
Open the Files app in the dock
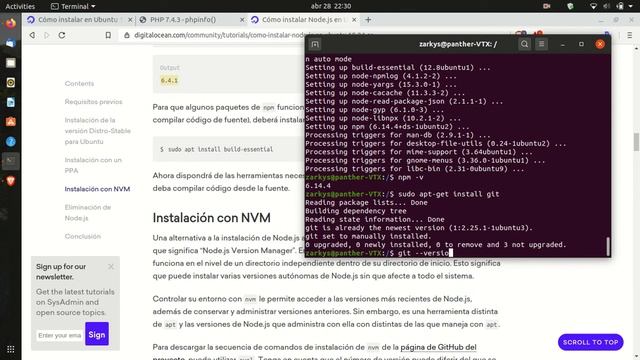point(11,63)
